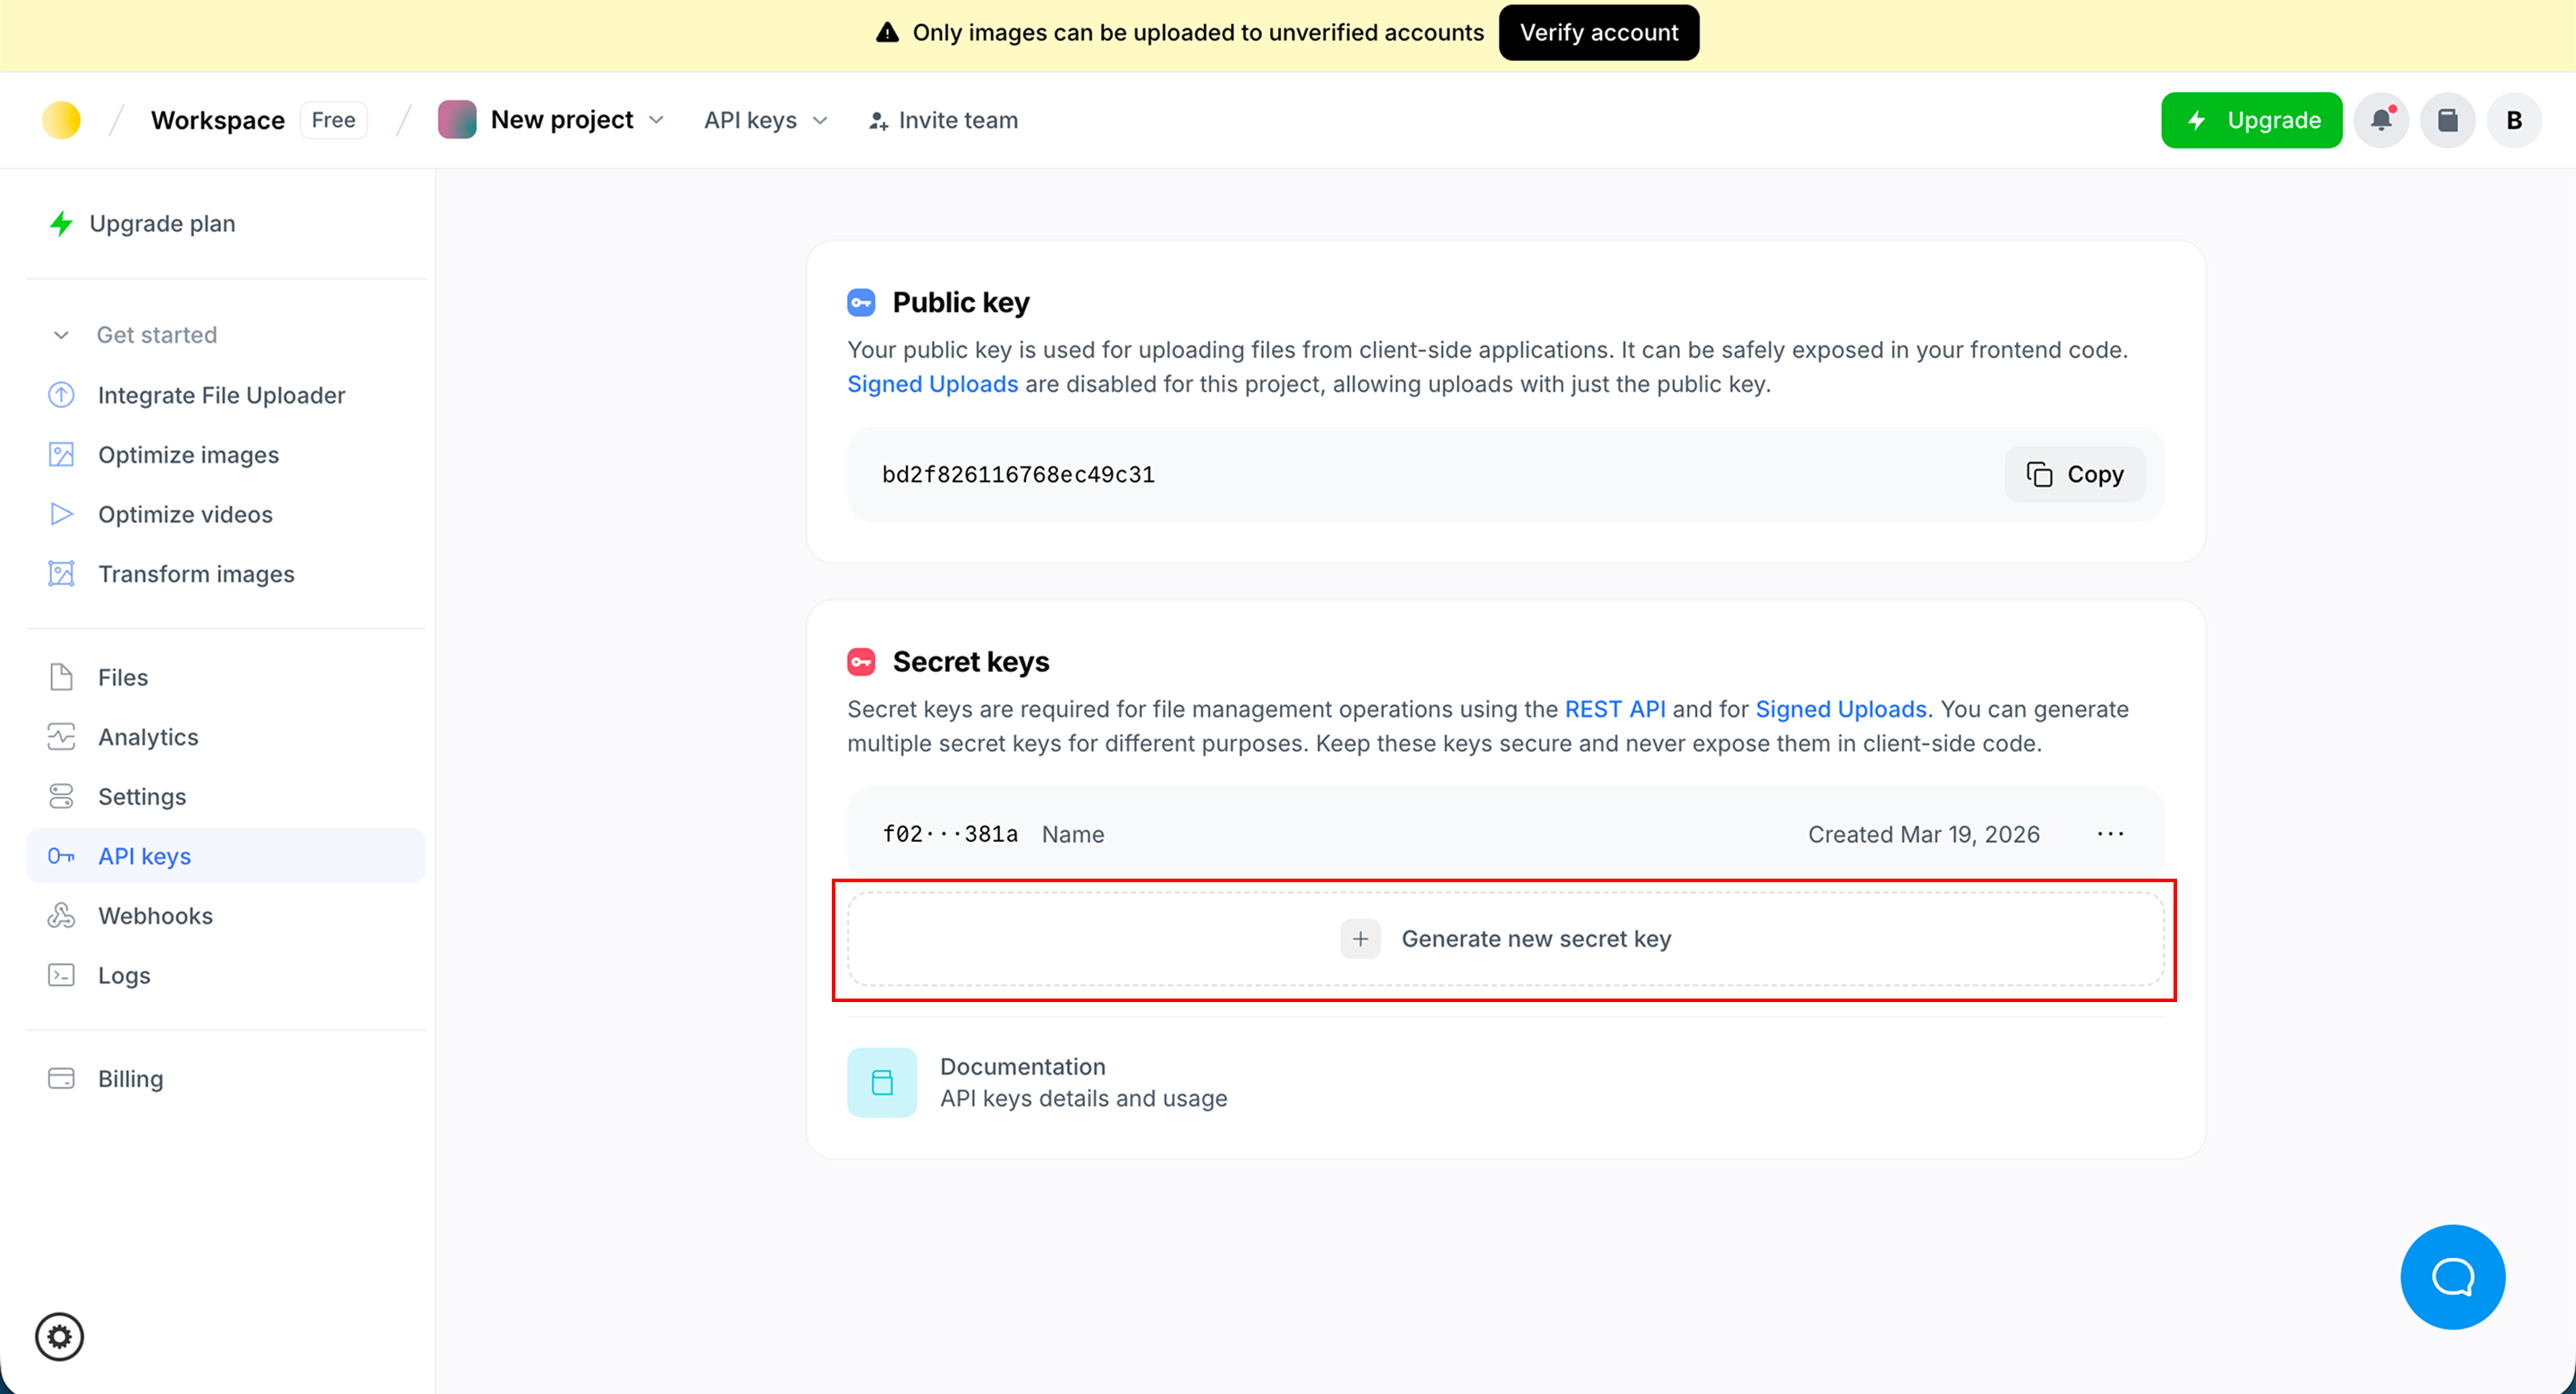Copy the public key
2576x1394 pixels.
[x=2074, y=474]
